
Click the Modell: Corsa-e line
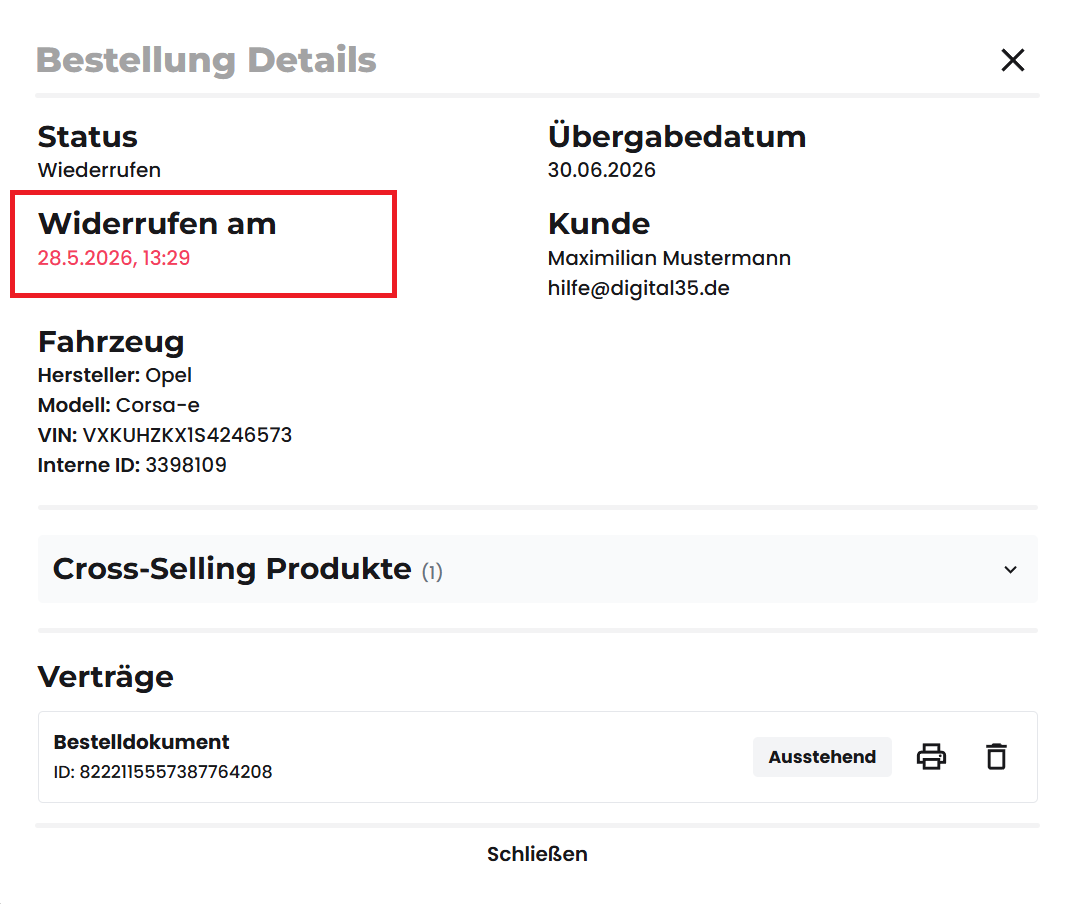coord(119,406)
